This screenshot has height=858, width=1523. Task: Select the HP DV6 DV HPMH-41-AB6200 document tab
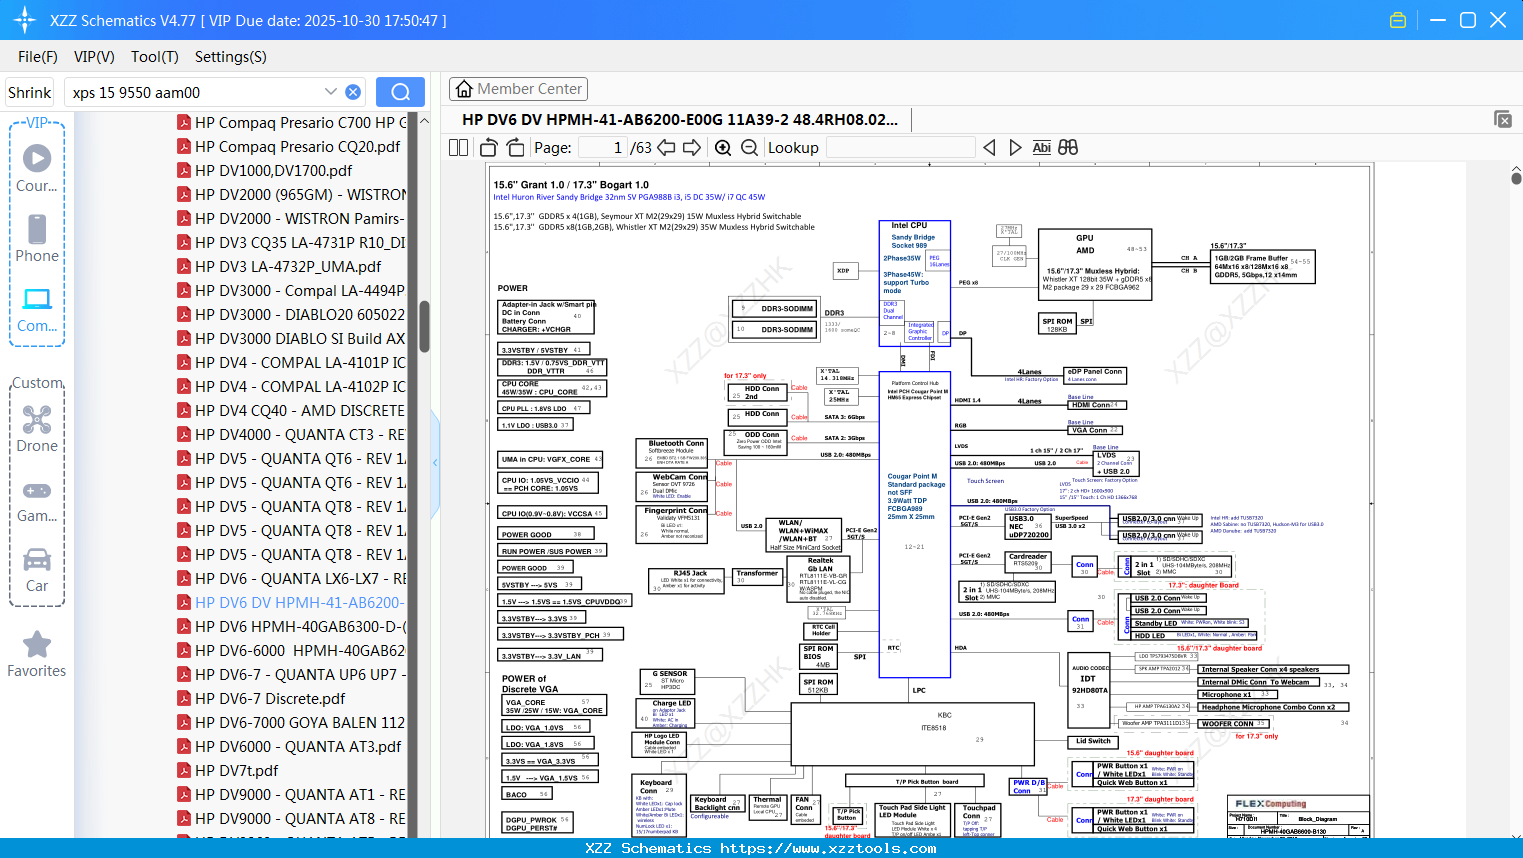pos(680,119)
